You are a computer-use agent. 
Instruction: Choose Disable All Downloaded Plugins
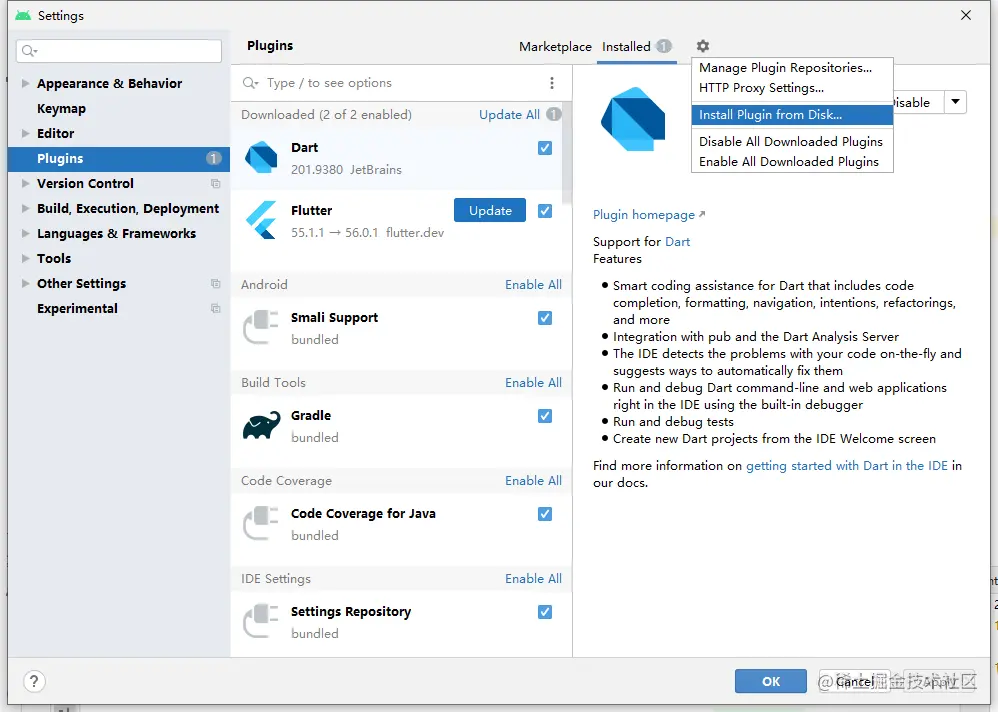792,141
